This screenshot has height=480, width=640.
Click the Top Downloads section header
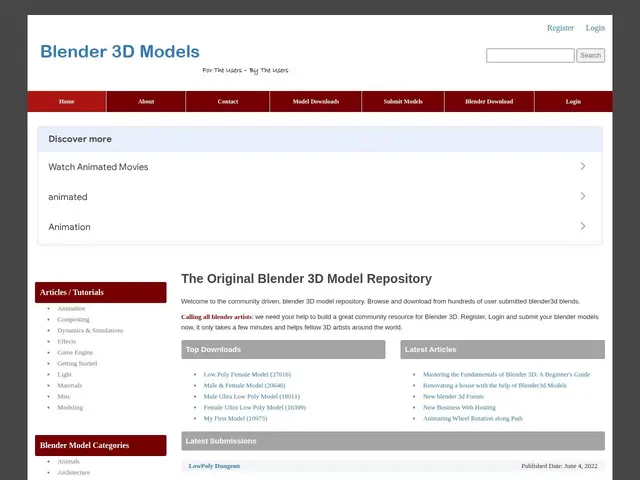point(283,350)
